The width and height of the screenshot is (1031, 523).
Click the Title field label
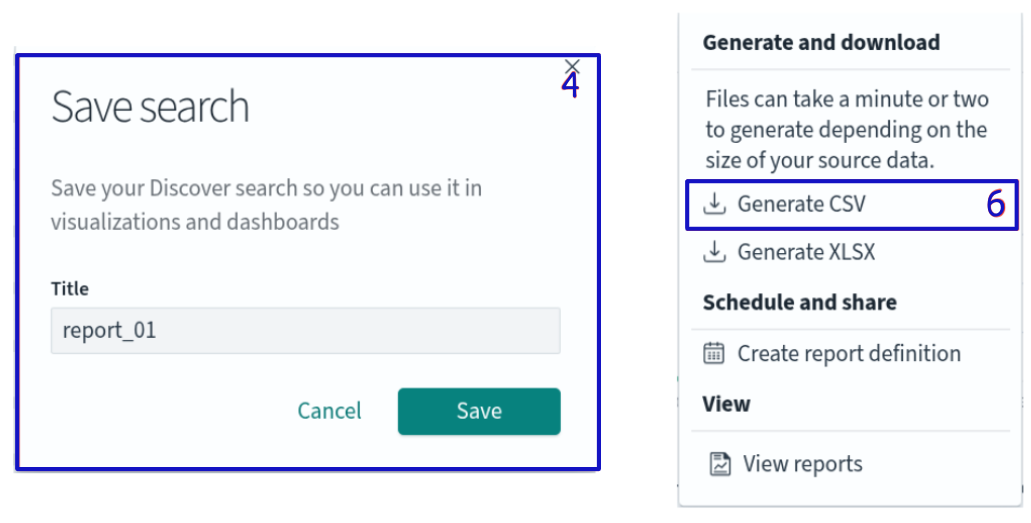[x=70, y=289]
